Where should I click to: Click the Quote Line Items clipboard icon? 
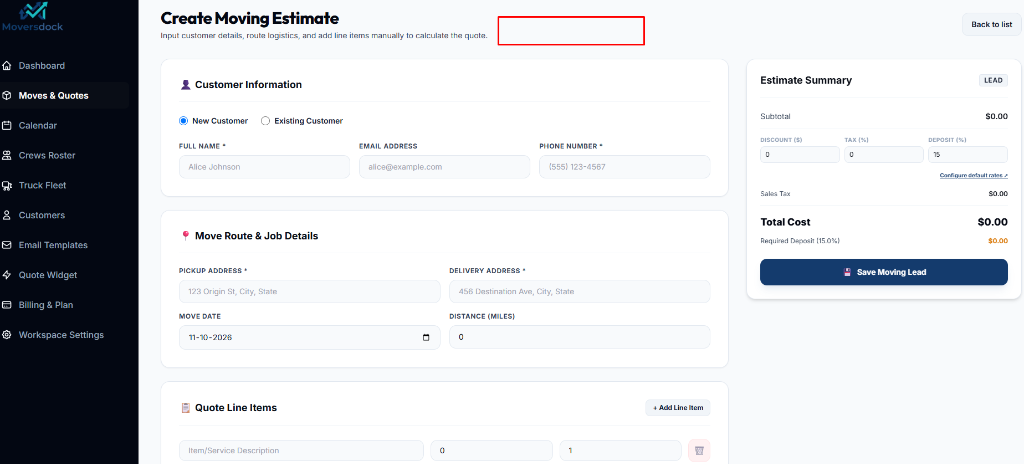185,408
